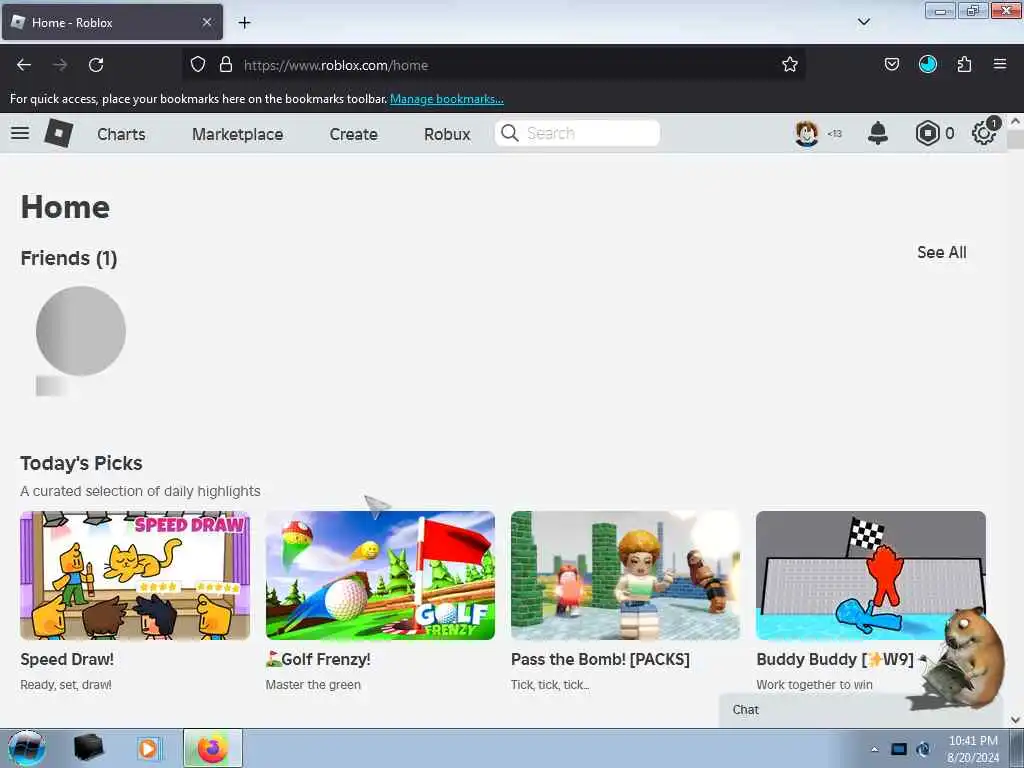Go back using the browser back arrow

pyautogui.click(x=24, y=65)
